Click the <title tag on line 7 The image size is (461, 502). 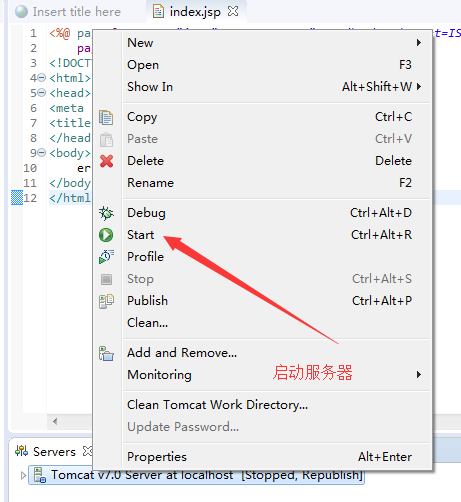point(70,123)
